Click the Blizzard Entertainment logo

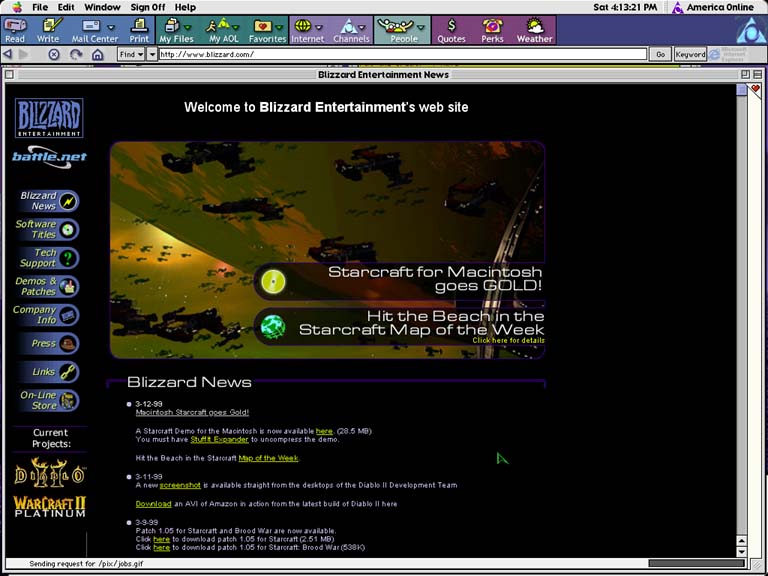coord(49,118)
